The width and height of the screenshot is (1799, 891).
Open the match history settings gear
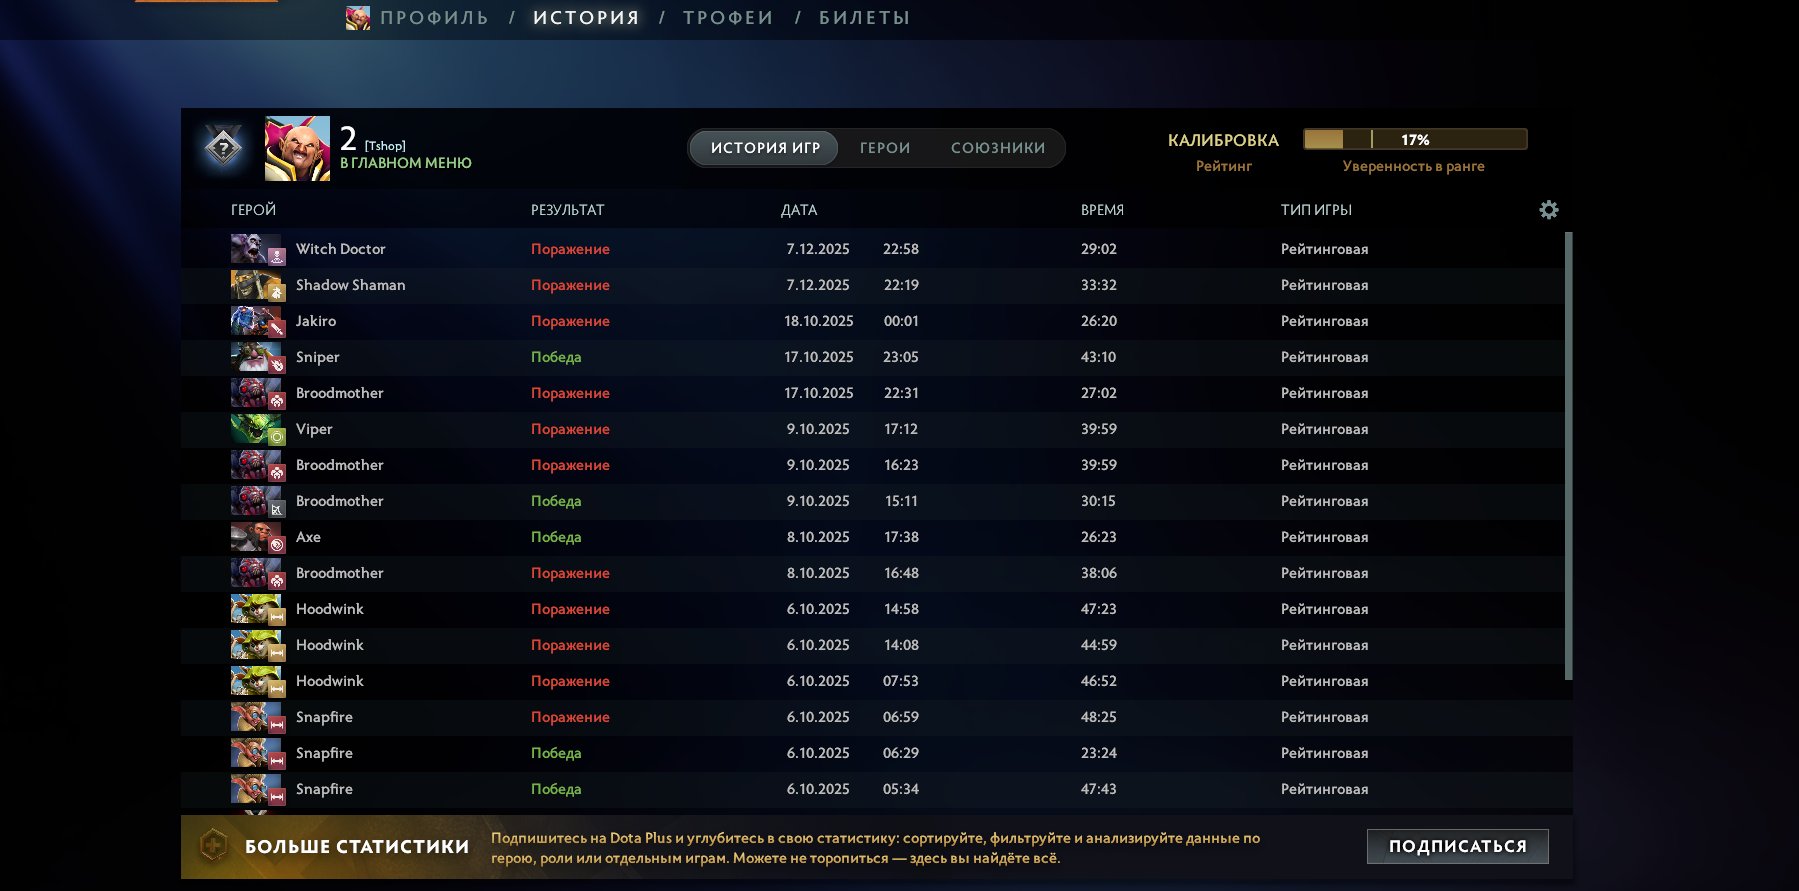click(1548, 210)
